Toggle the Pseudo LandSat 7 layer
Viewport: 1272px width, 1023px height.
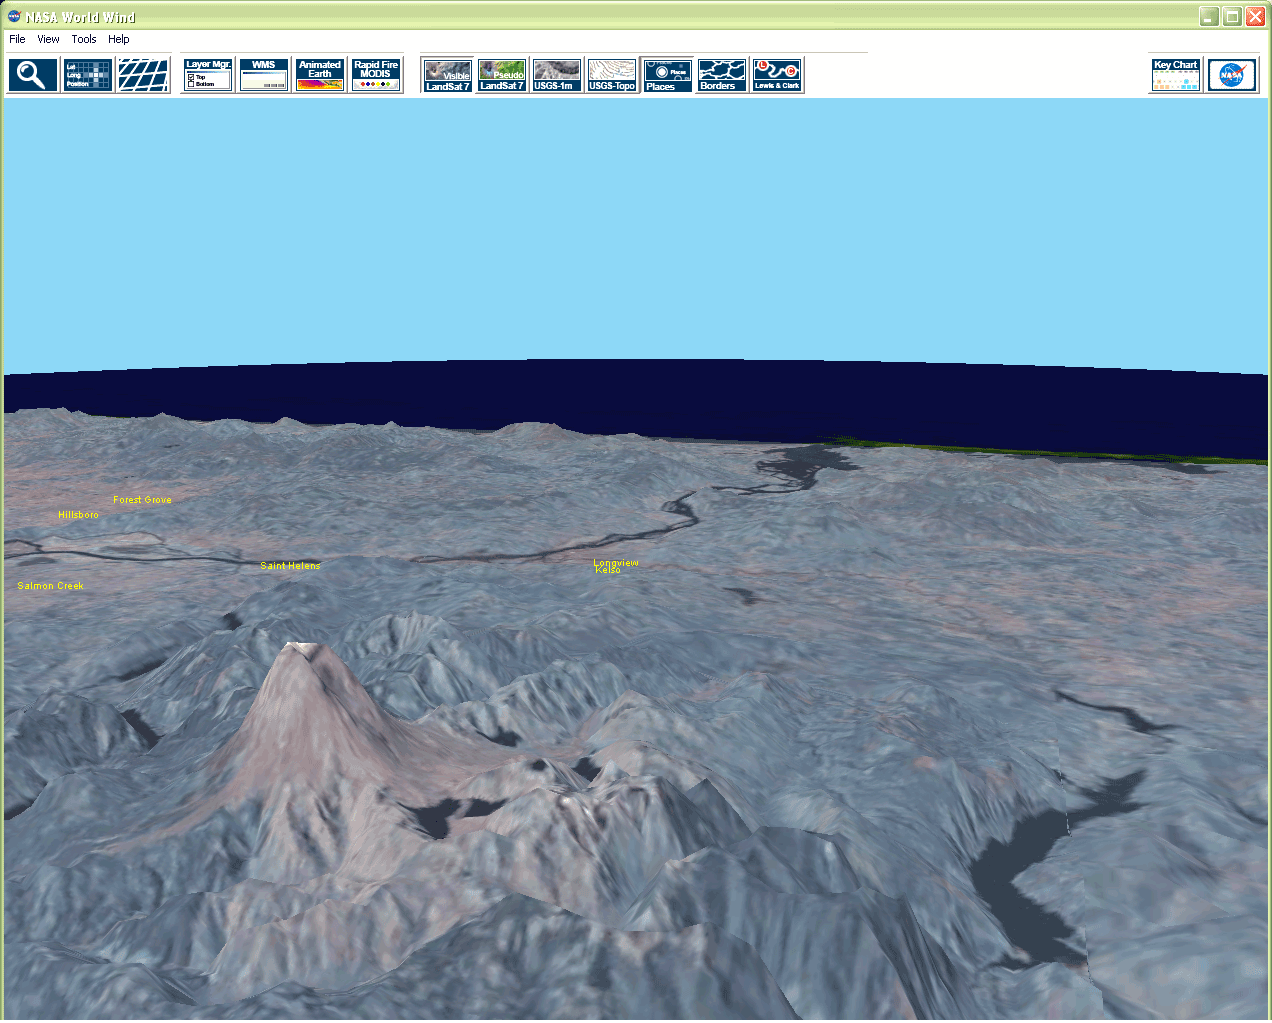coord(502,75)
